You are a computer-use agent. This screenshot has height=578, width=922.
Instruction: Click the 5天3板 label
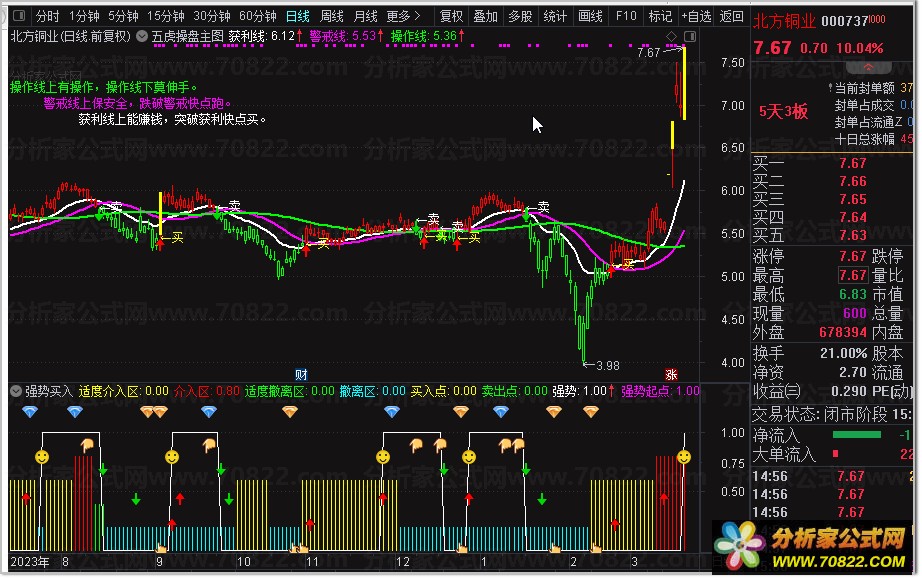[783, 111]
